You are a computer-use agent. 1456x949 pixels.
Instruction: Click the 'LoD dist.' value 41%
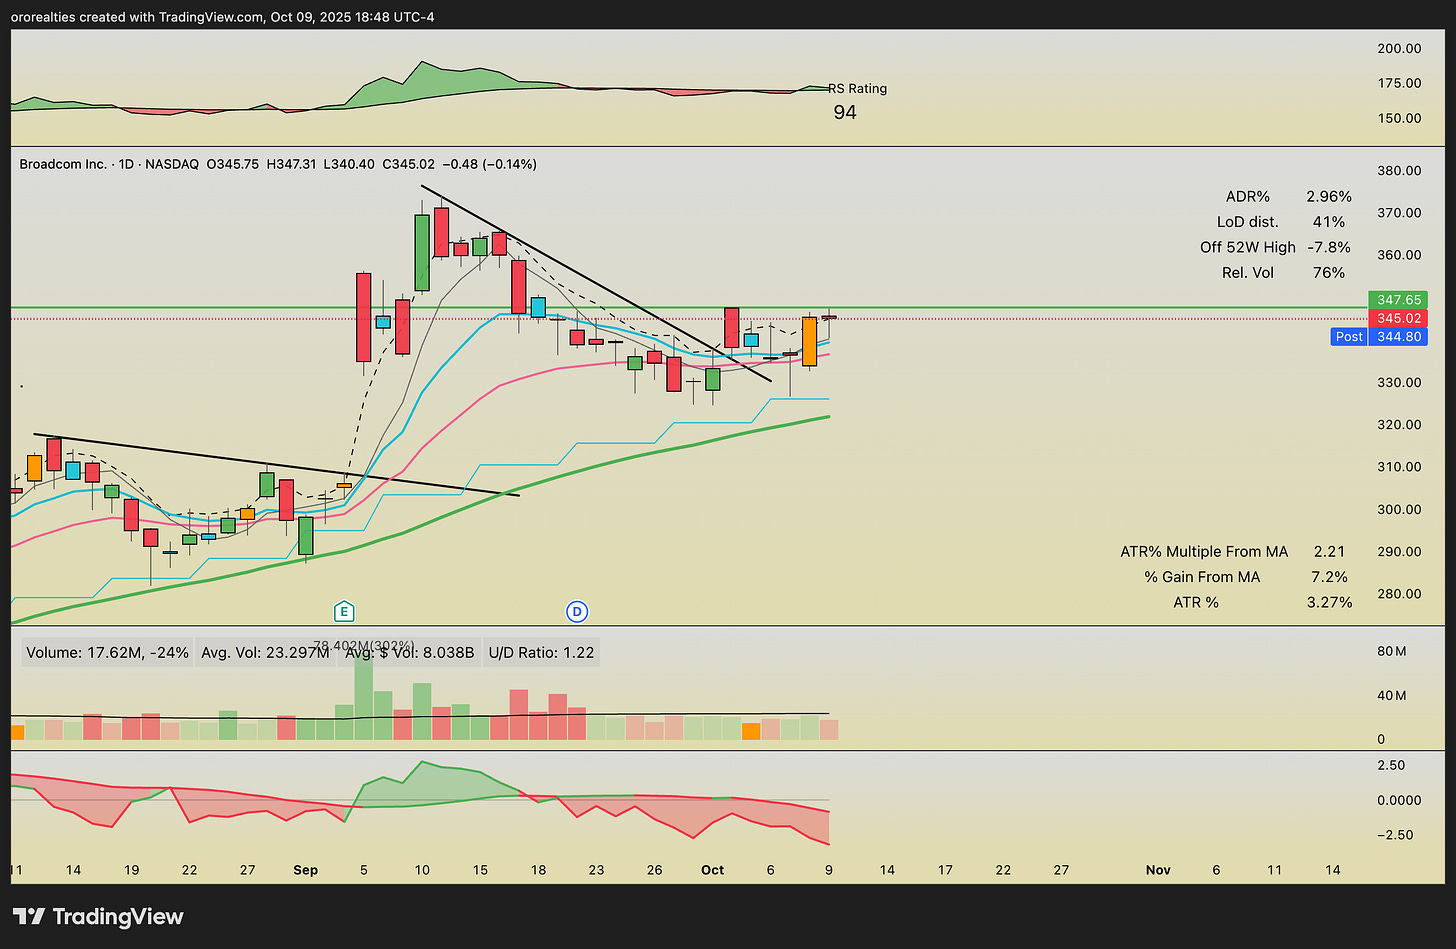tap(1329, 222)
